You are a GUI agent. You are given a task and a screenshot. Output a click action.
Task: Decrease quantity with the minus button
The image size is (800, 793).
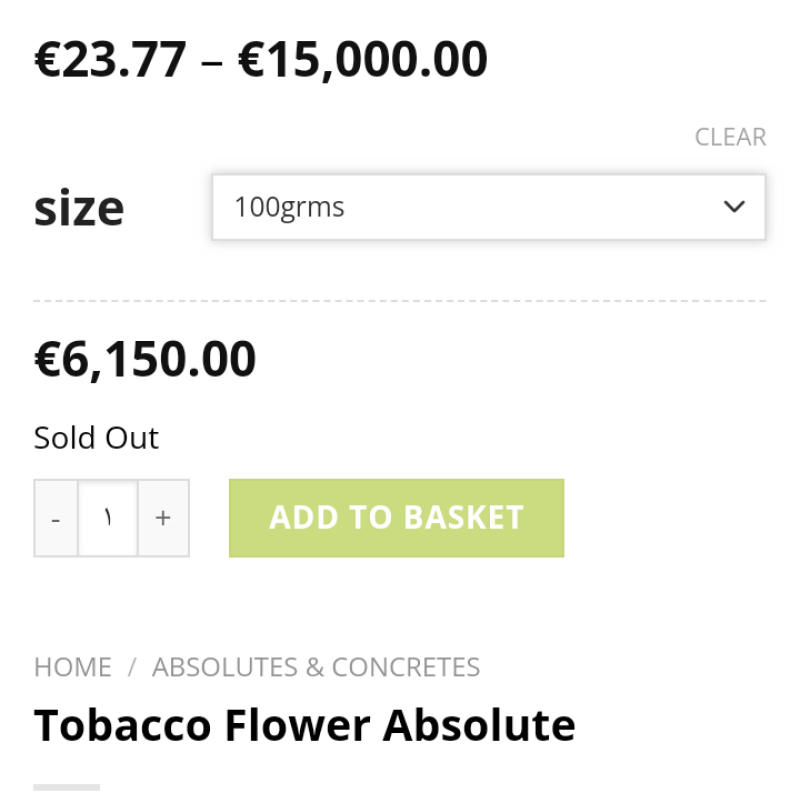pos(56,518)
